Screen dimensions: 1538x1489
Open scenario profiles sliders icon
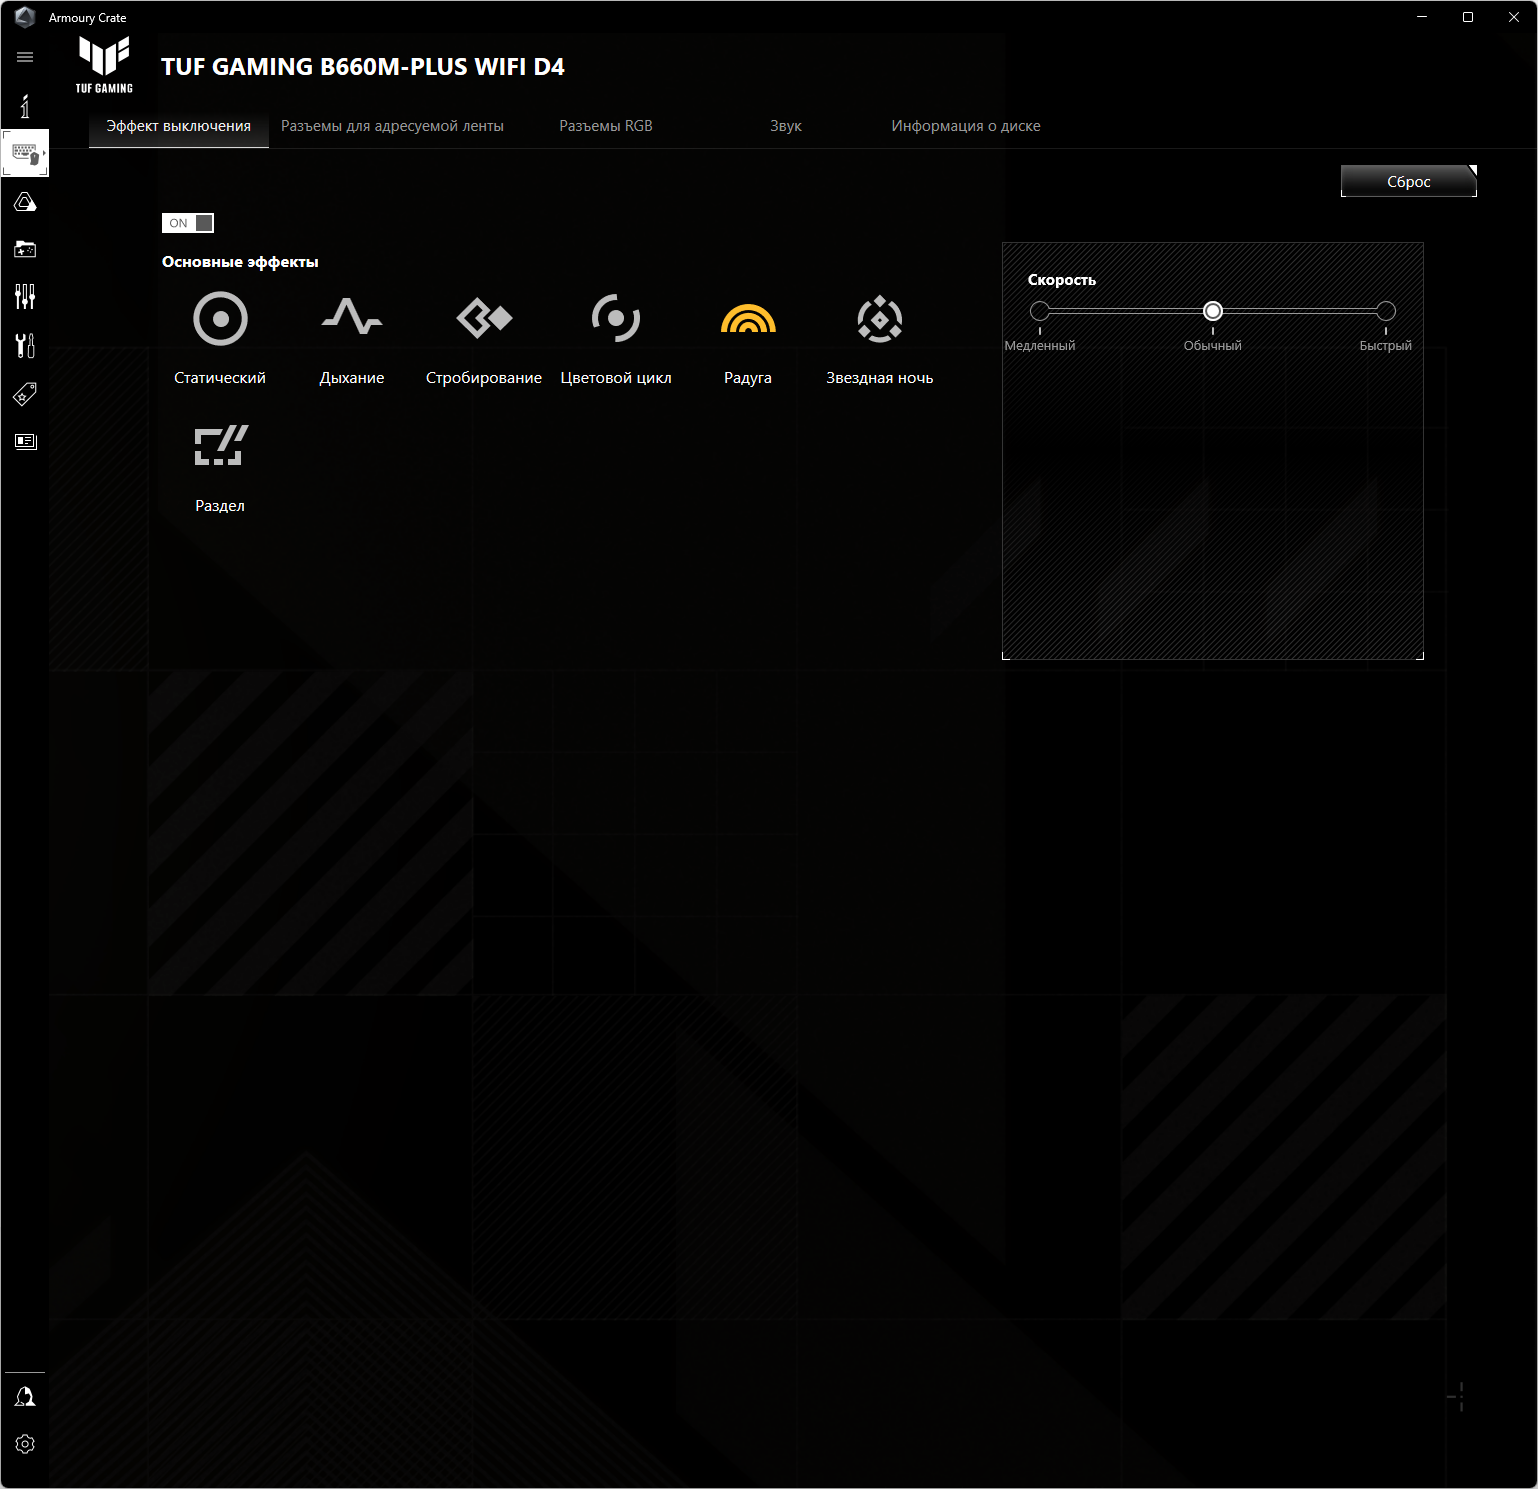[x=25, y=296]
